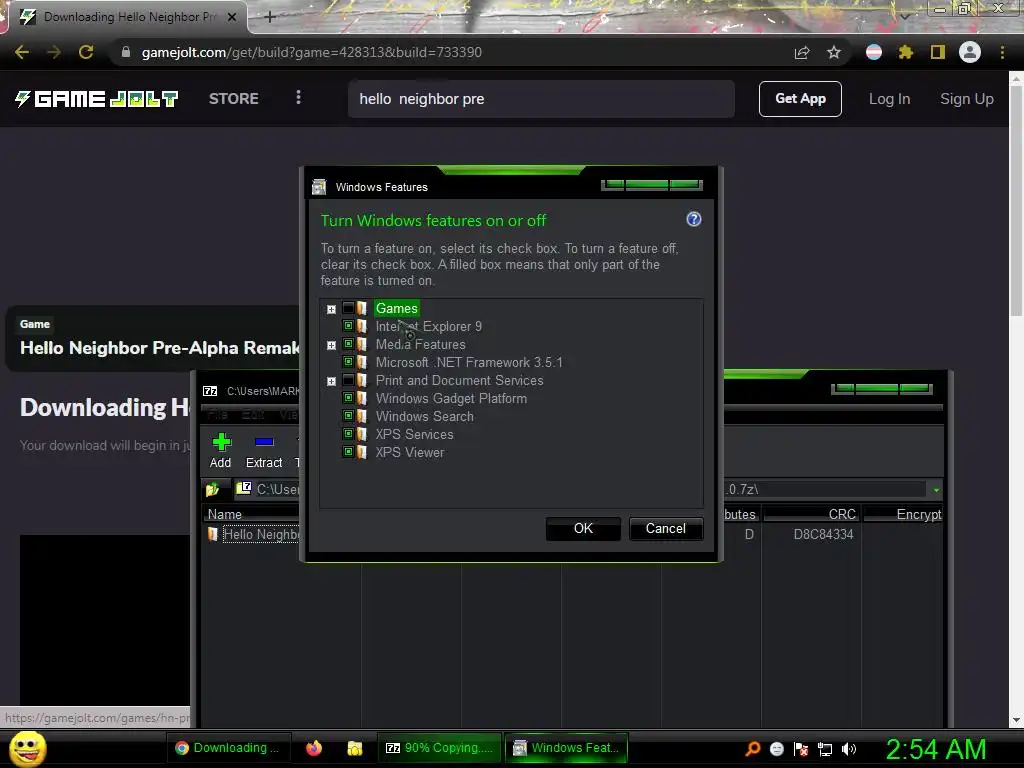The height and width of the screenshot is (768, 1024).
Task: Open a new Chrome tab
Action: pyautogui.click(x=270, y=17)
